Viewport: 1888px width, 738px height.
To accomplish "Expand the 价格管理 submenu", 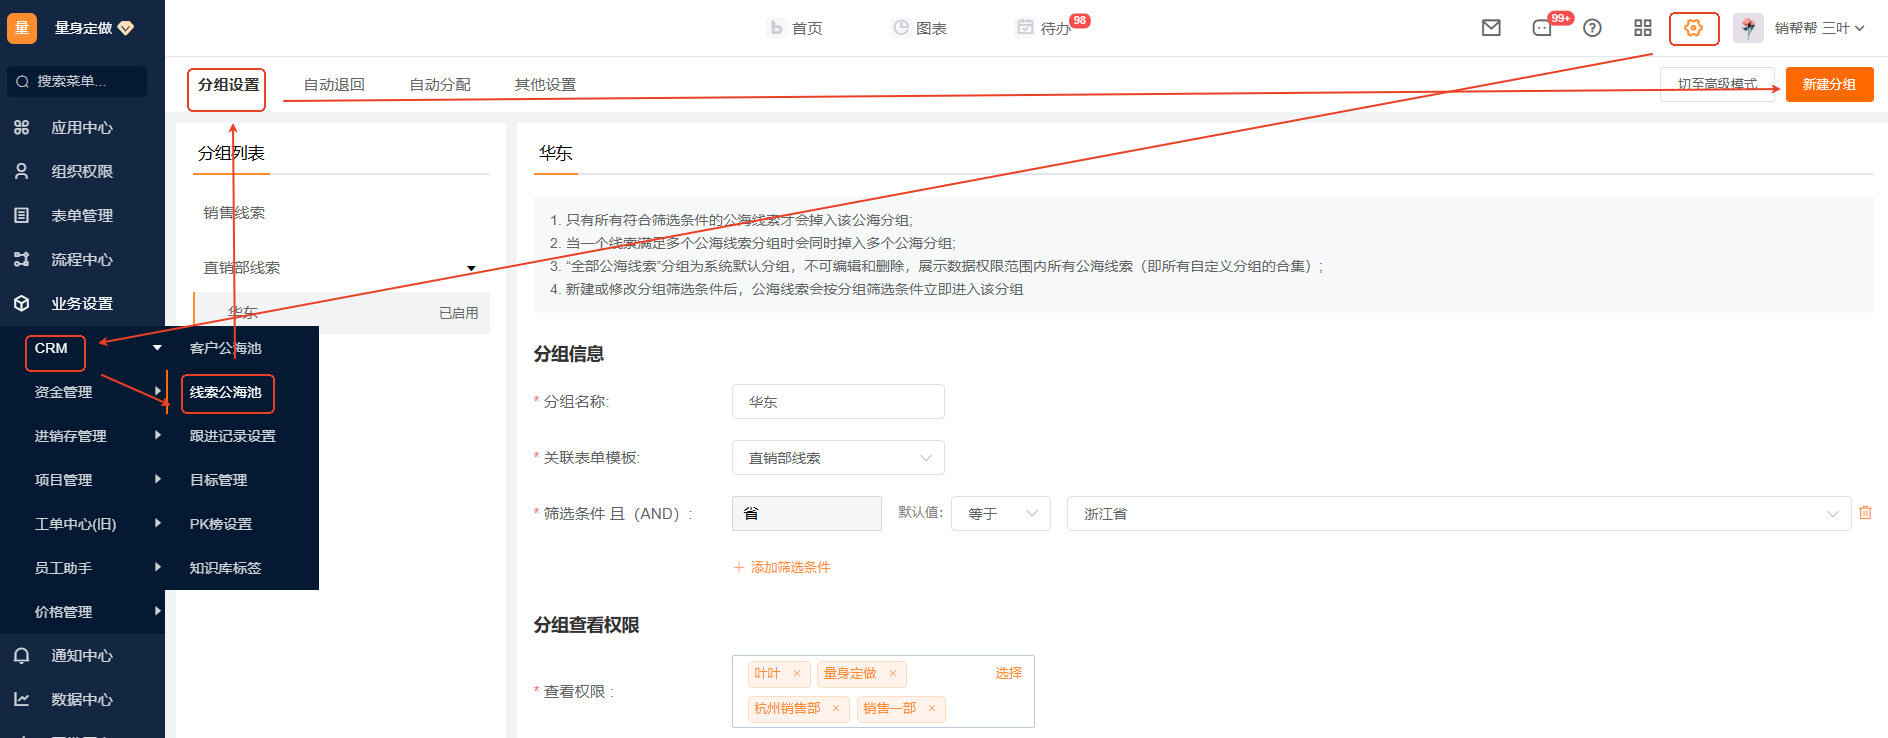I will (x=157, y=611).
